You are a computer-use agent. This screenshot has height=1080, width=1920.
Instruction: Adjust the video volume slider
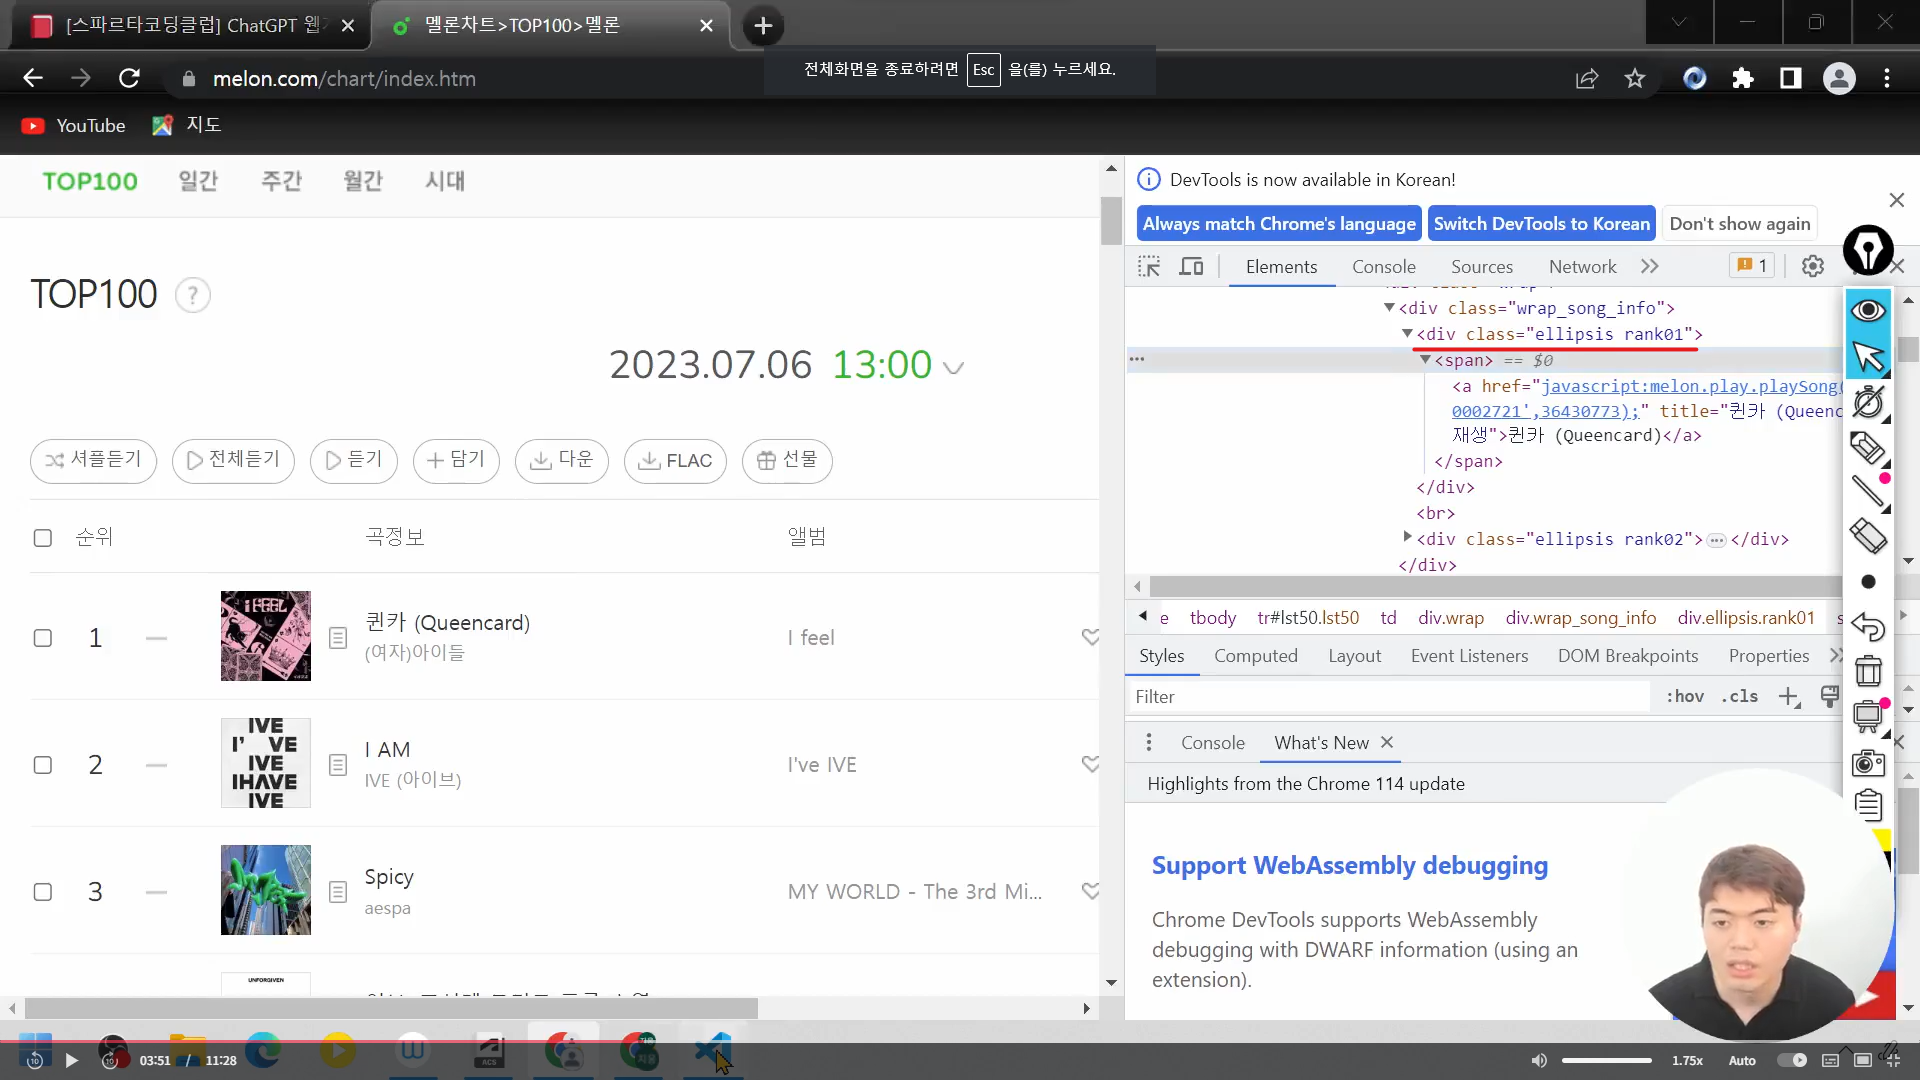tap(1607, 1061)
